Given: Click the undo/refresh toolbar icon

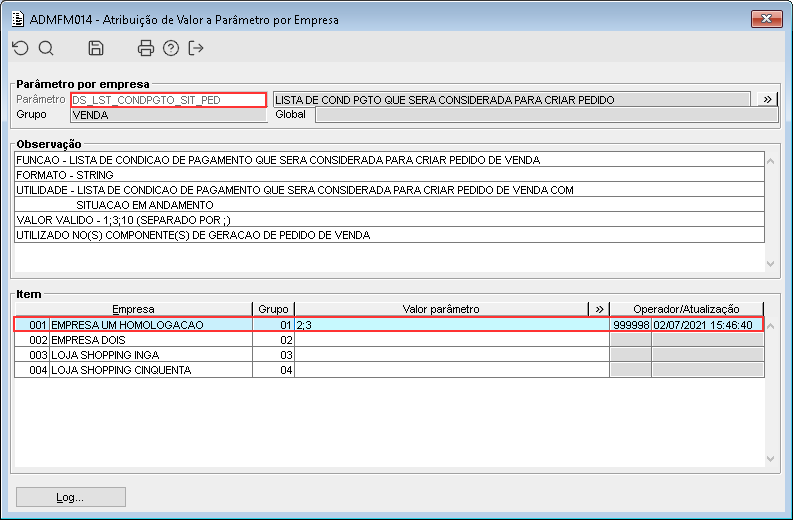Looking at the screenshot, I should pyautogui.click(x=20, y=48).
